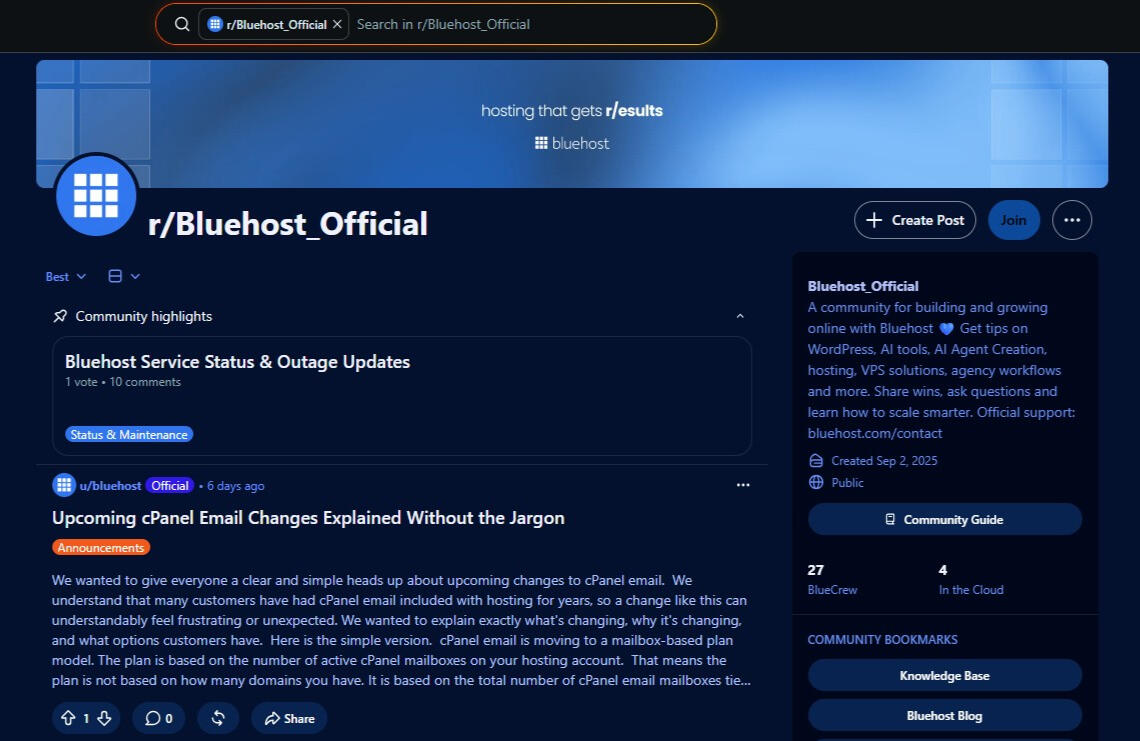Focus the Search in r/Bluehost_Official field
1140x741 pixels.
(x=531, y=24)
